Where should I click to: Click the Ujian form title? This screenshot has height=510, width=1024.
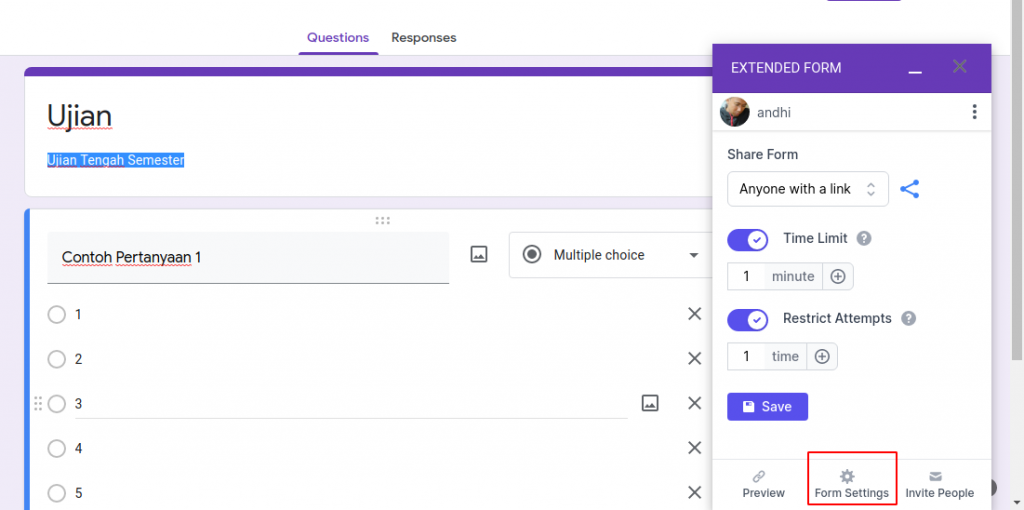[x=80, y=116]
